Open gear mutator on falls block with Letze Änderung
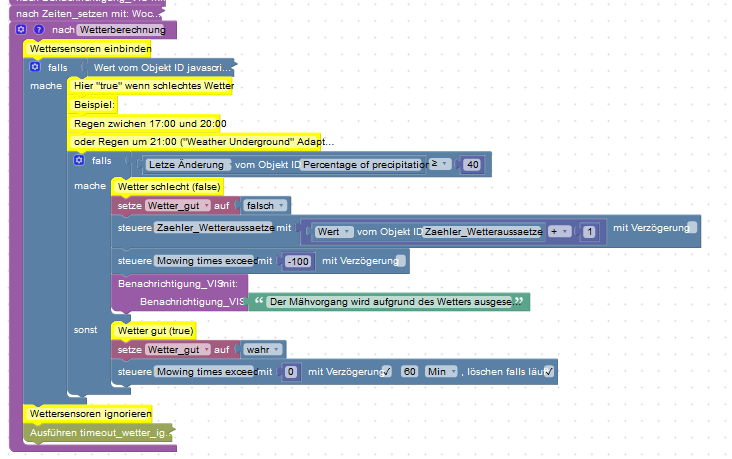732x459 pixels. [79, 160]
